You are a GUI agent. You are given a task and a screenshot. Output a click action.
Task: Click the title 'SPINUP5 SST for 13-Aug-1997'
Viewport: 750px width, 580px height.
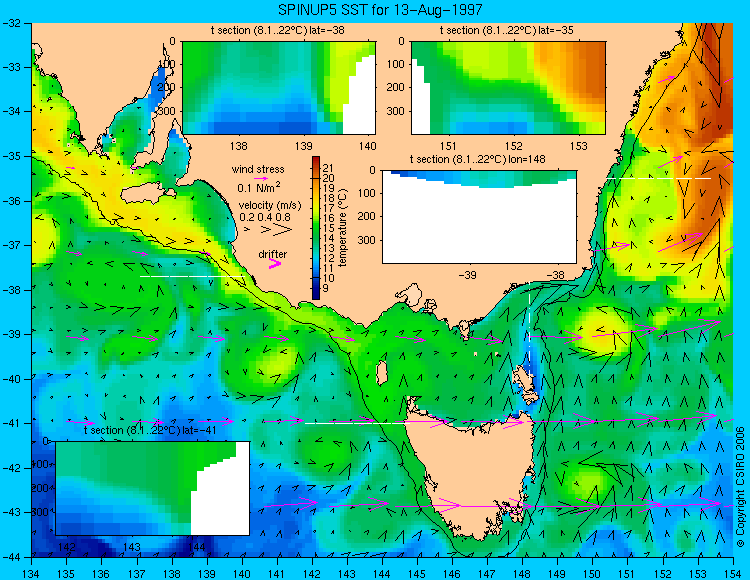click(x=380, y=9)
